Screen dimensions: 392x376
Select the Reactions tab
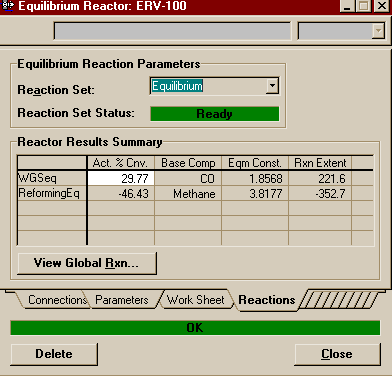(267, 300)
